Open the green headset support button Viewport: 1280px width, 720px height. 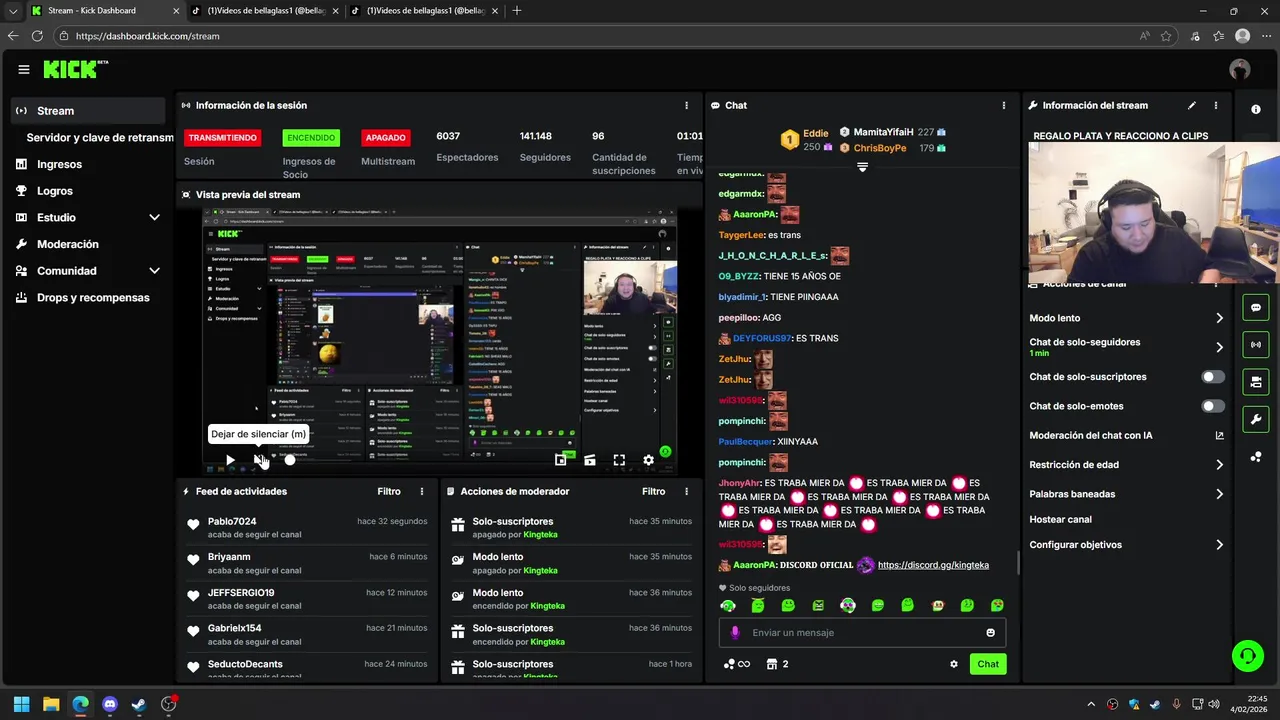tap(1247, 656)
